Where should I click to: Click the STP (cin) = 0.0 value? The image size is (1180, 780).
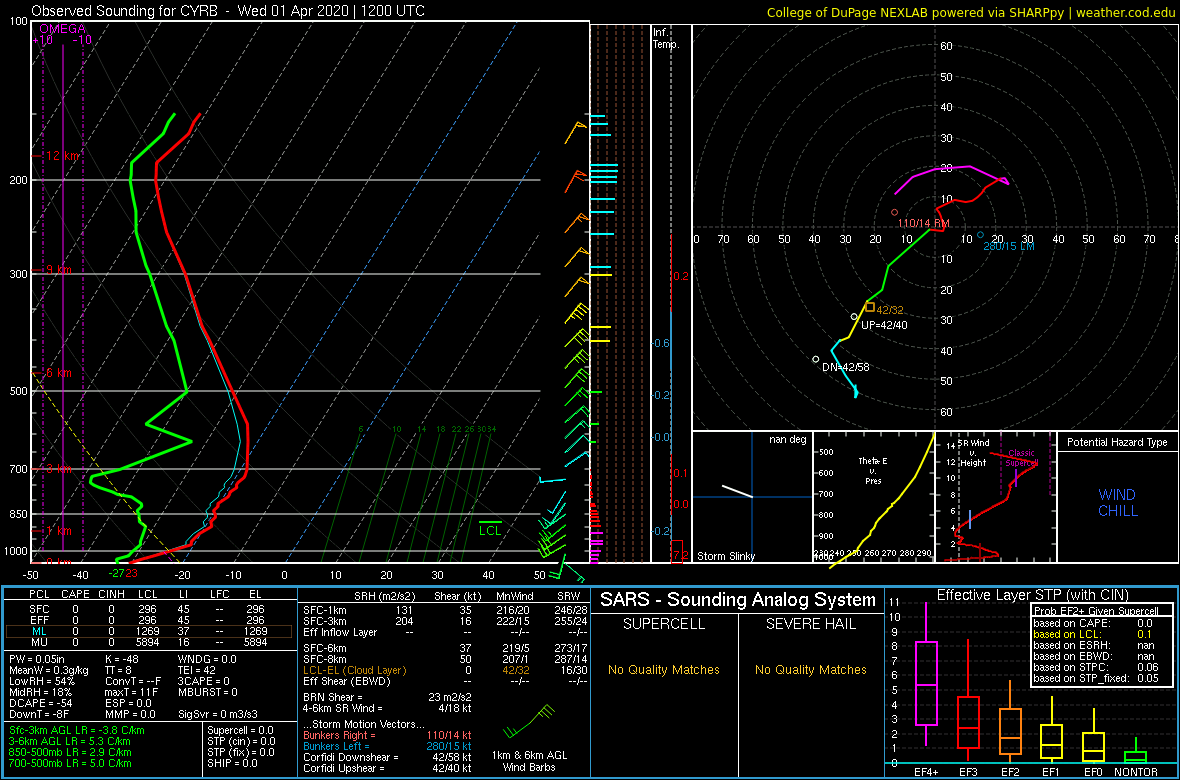242,742
